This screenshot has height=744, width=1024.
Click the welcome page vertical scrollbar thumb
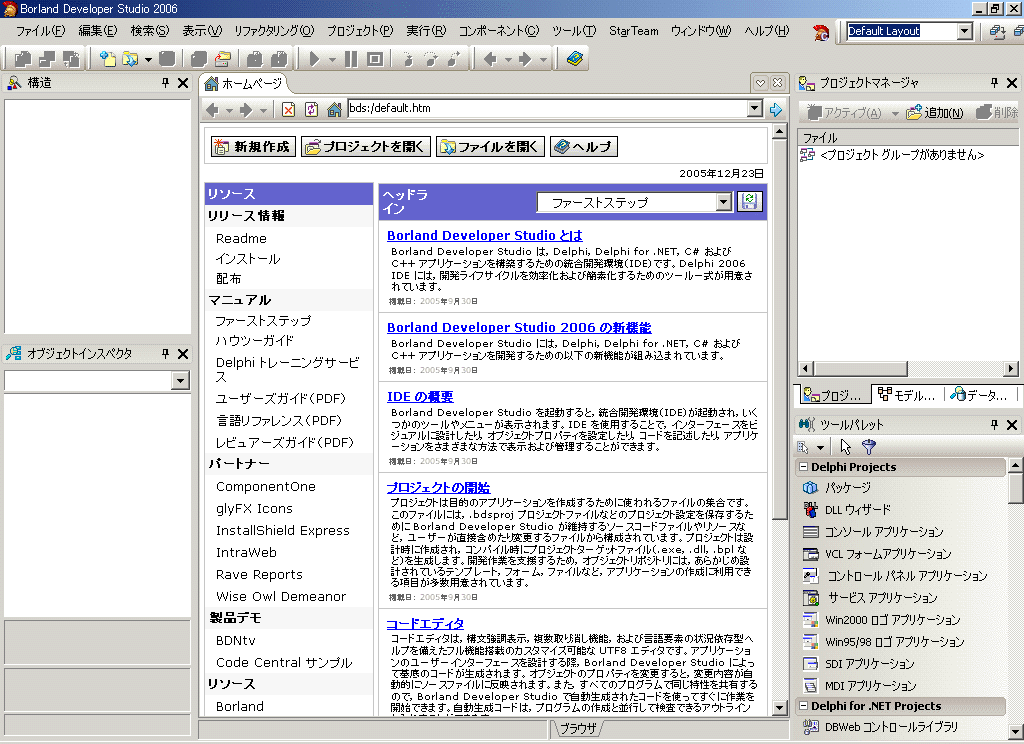[779, 329]
